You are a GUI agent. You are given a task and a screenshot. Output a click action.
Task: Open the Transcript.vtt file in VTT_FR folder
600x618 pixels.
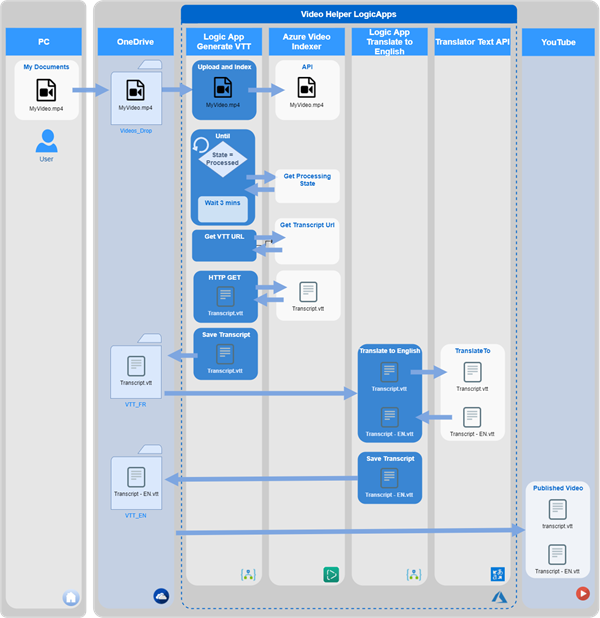click(136, 366)
